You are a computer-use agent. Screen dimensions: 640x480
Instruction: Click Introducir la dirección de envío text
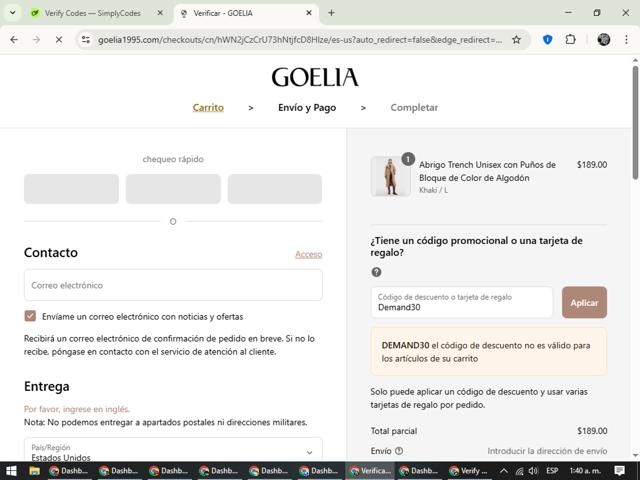(x=547, y=451)
